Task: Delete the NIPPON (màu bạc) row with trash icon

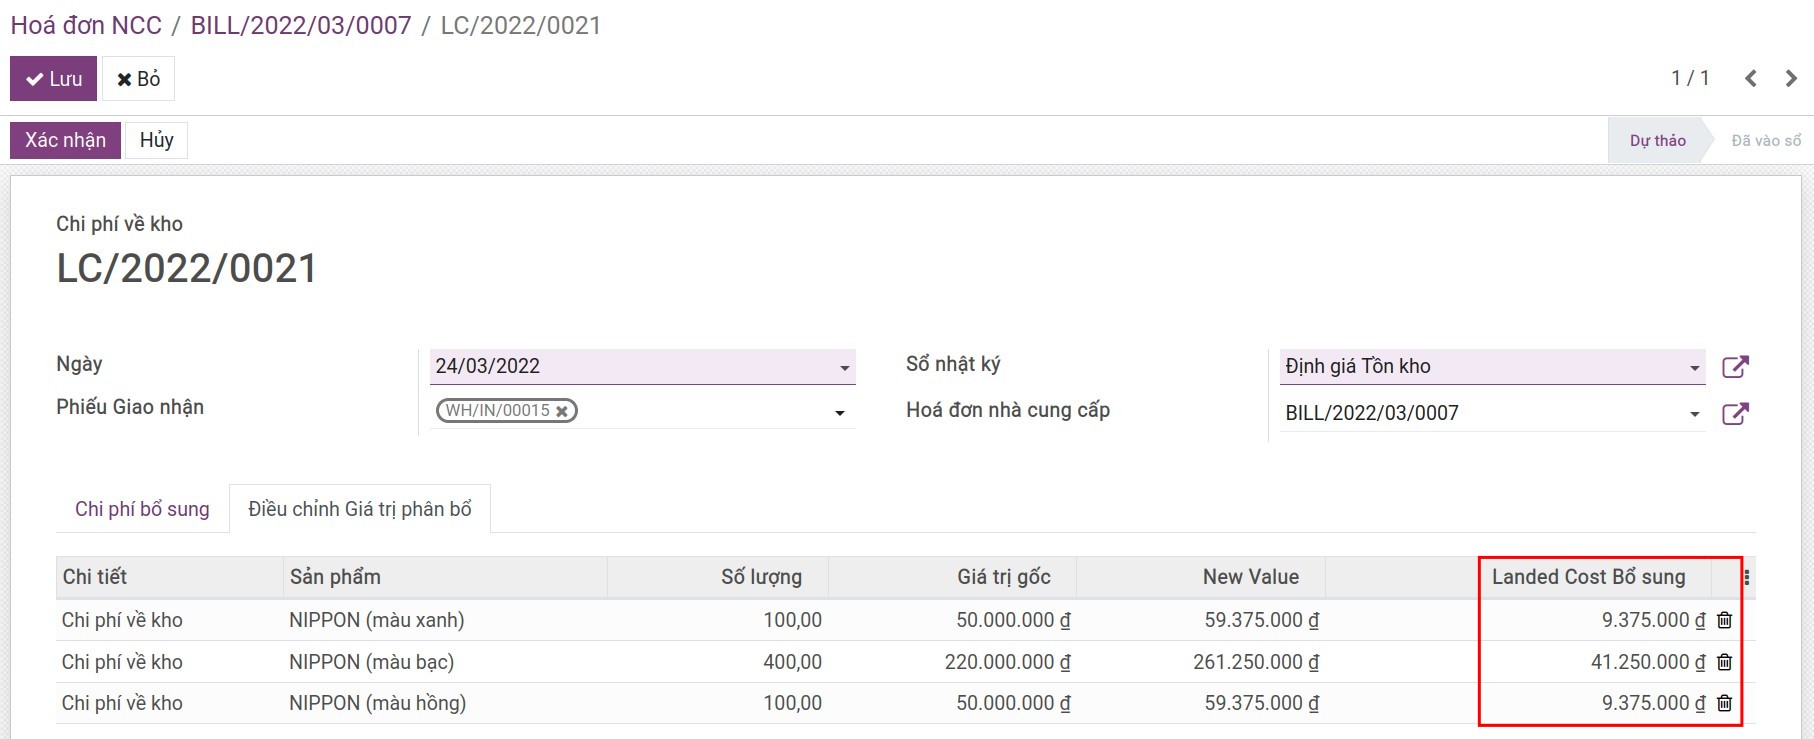Action: (1724, 662)
